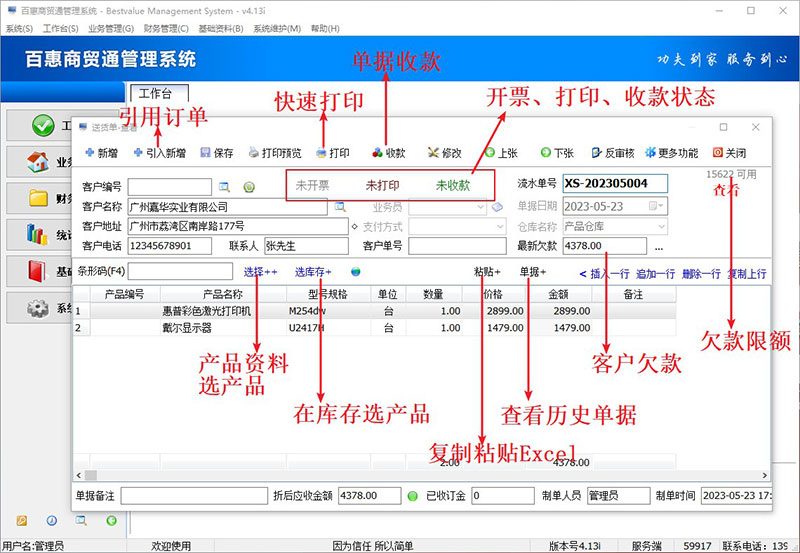Click the bar chart statistics icon
The image size is (800, 553).
[x=36, y=234]
